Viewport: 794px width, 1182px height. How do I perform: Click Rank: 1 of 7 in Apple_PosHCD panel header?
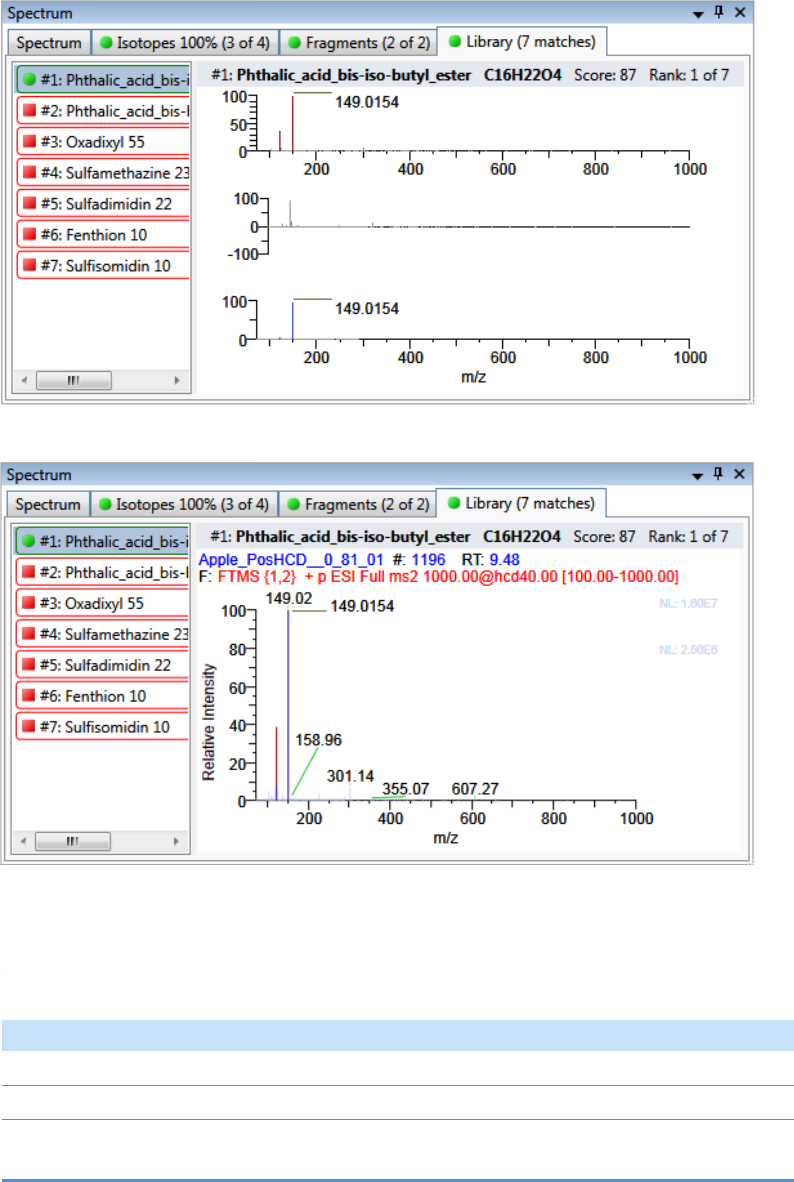pyautogui.click(x=688, y=537)
